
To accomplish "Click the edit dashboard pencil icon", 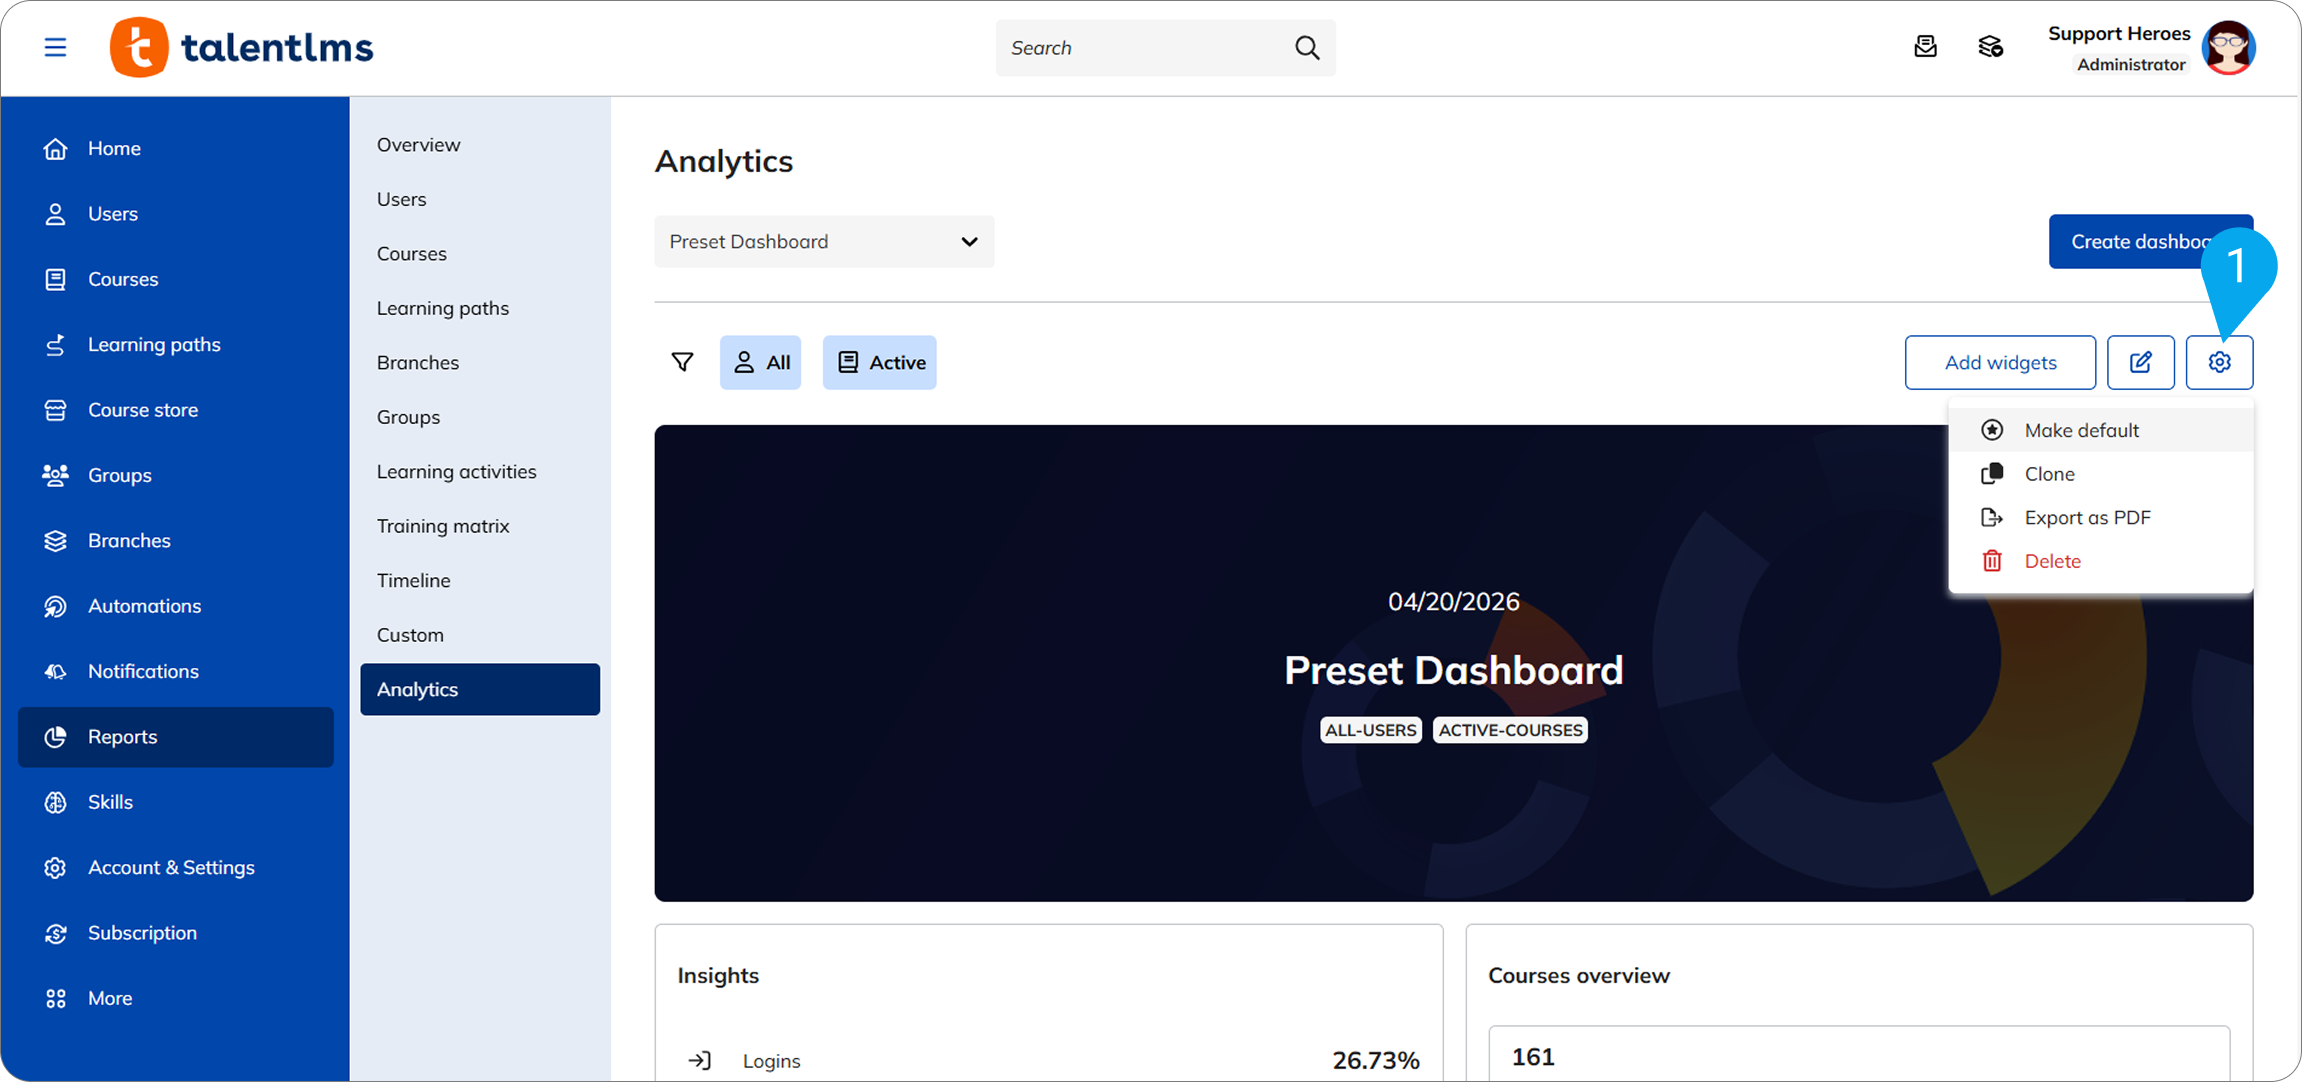I will 2140,362.
